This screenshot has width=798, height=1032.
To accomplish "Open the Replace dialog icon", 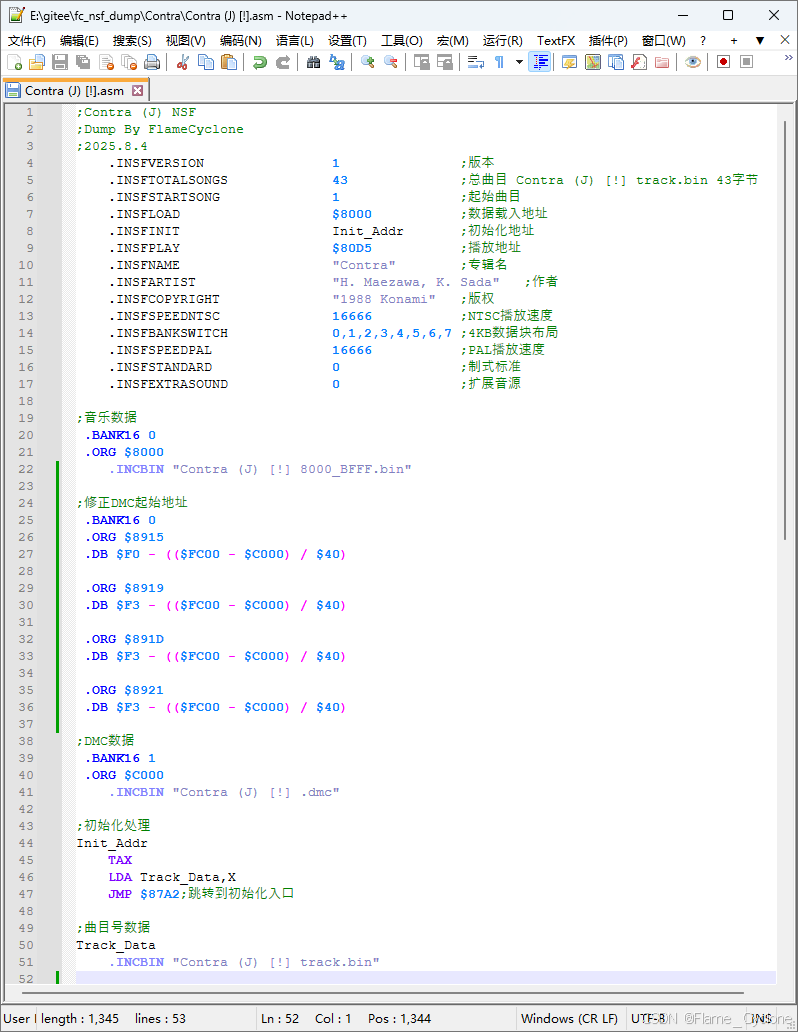I will 337,63.
